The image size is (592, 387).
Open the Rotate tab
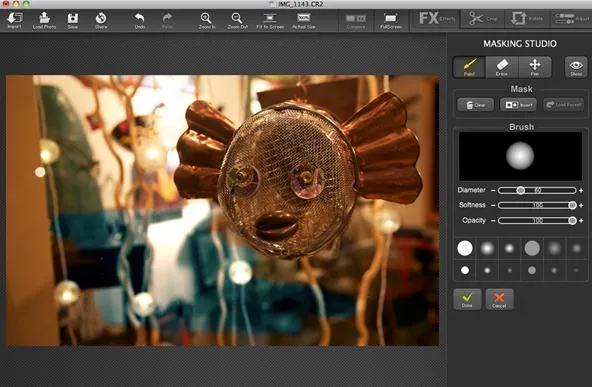click(526, 19)
